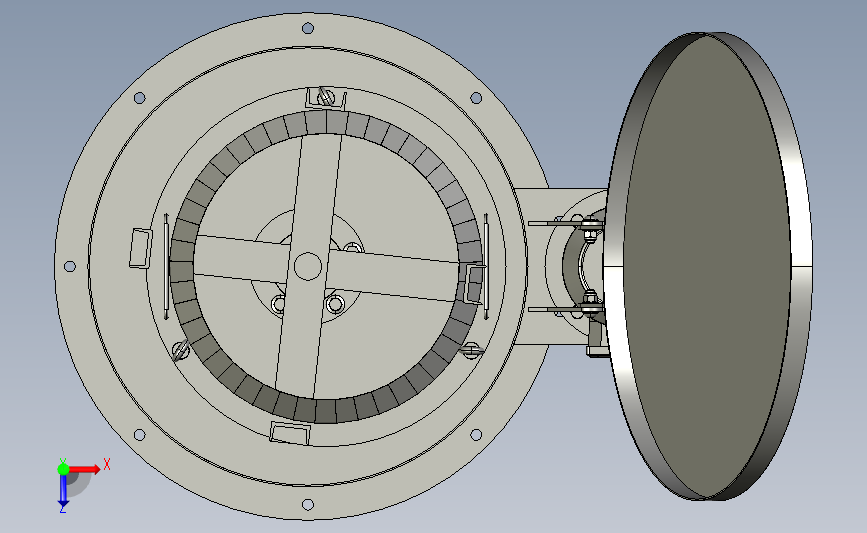Pick the topmost bolt hole on outer flange
The height and width of the screenshot is (533, 867).
coord(308,28)
